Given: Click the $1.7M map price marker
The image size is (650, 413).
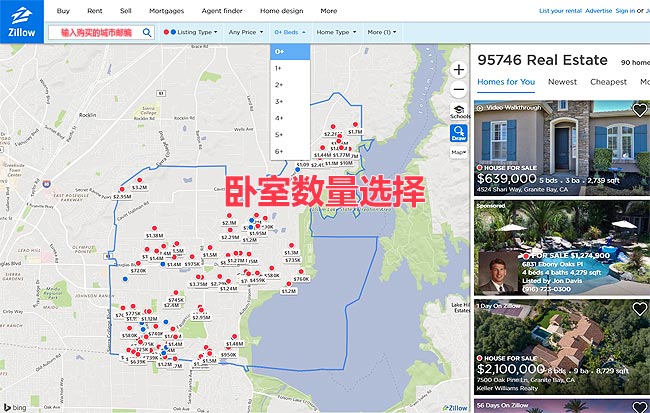Looking at the screenshot, I should pyautogui.click(x=355, y=132).
